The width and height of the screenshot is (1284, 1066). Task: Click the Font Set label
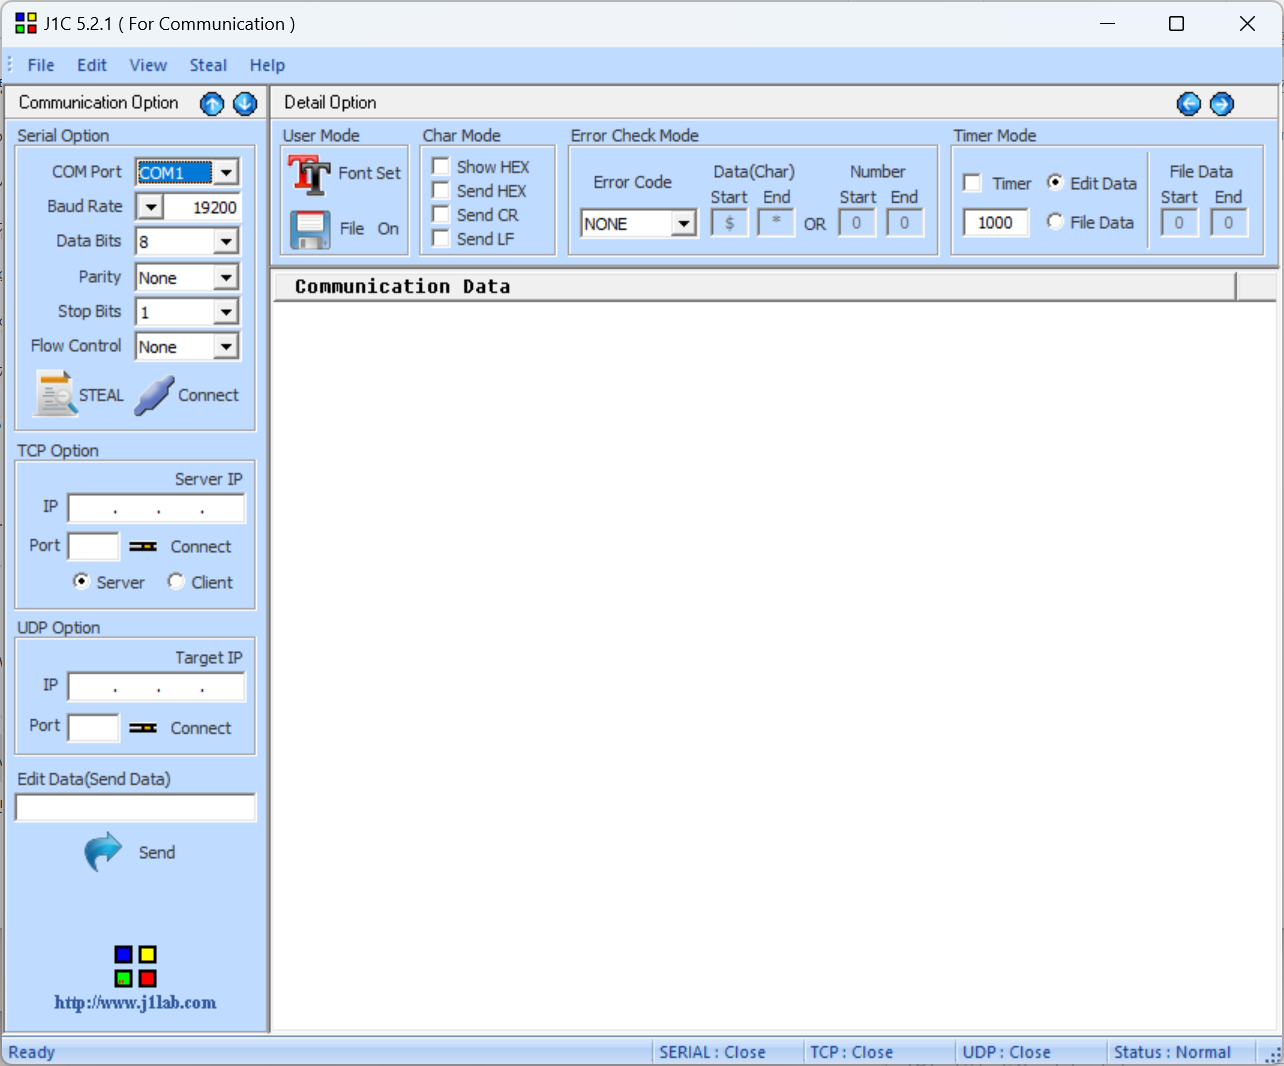[369, 173]
